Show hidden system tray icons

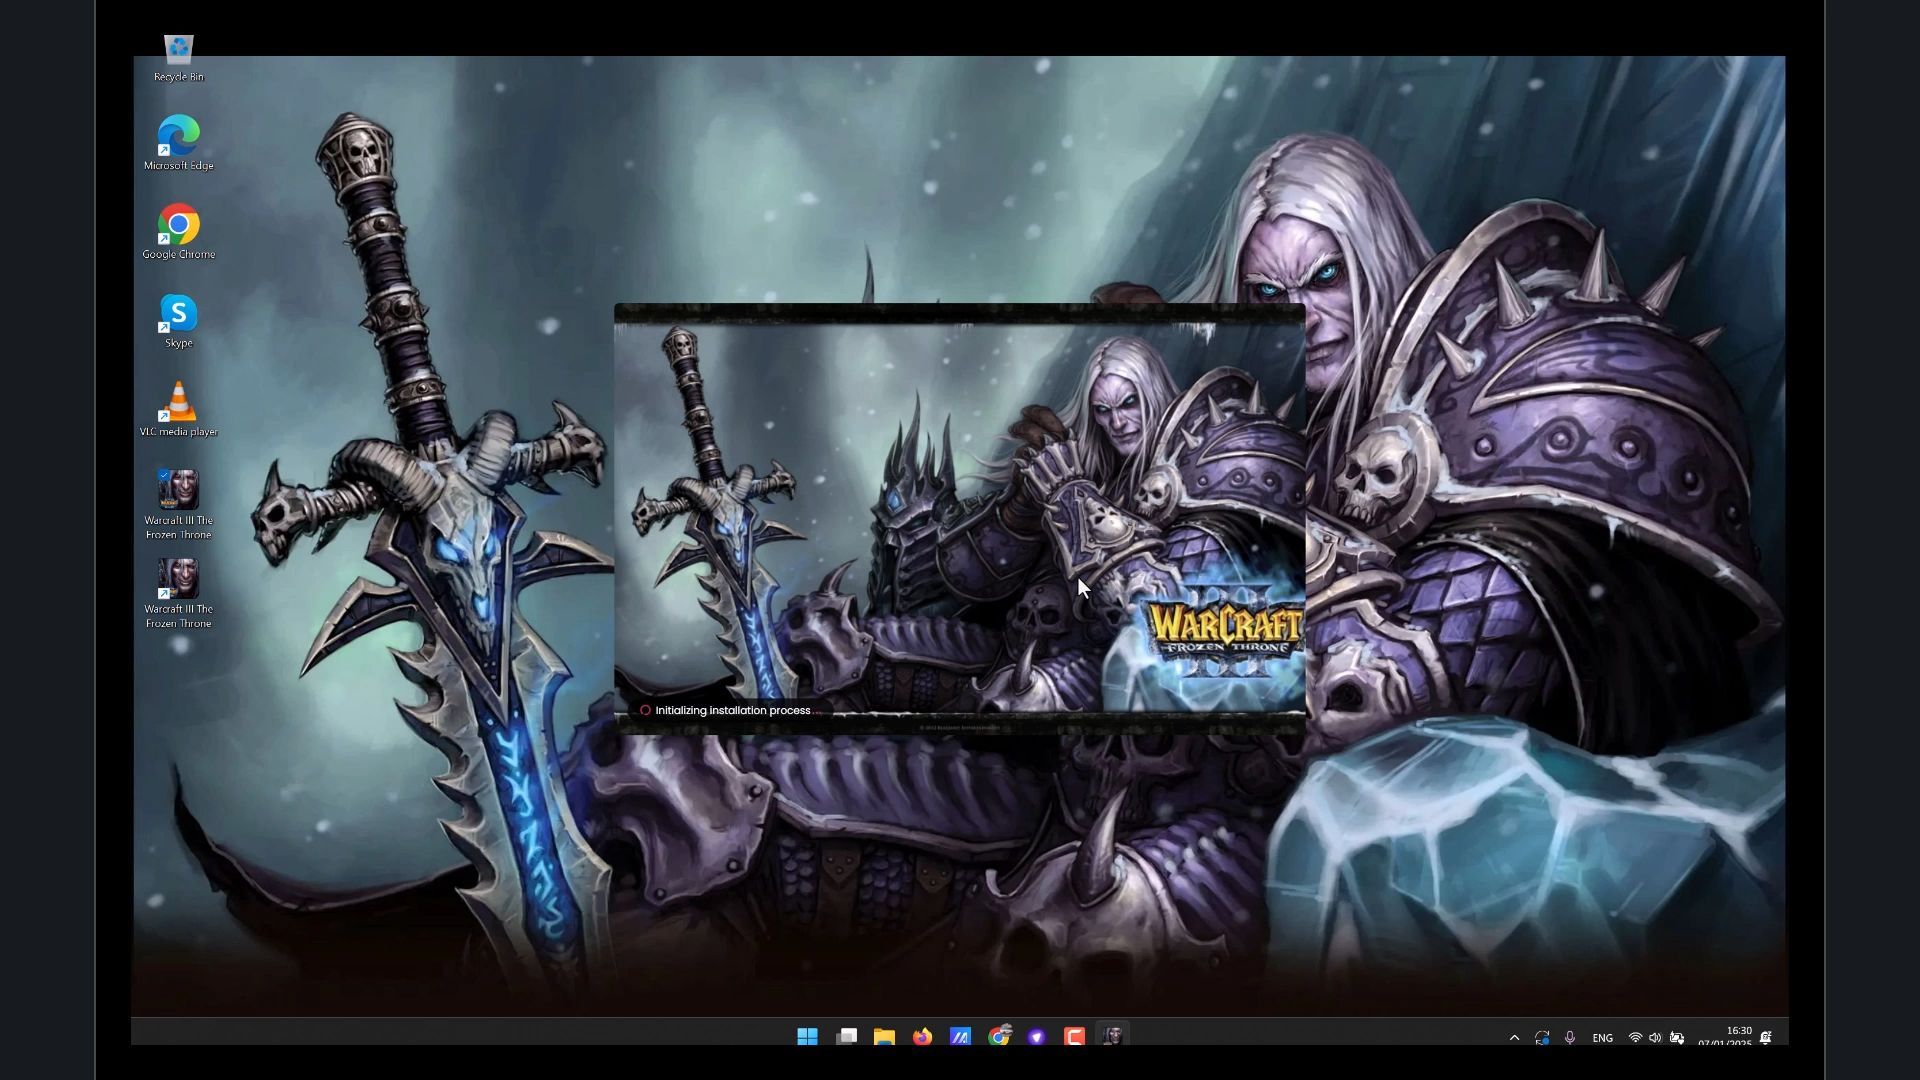[x=1514, y=1038]
